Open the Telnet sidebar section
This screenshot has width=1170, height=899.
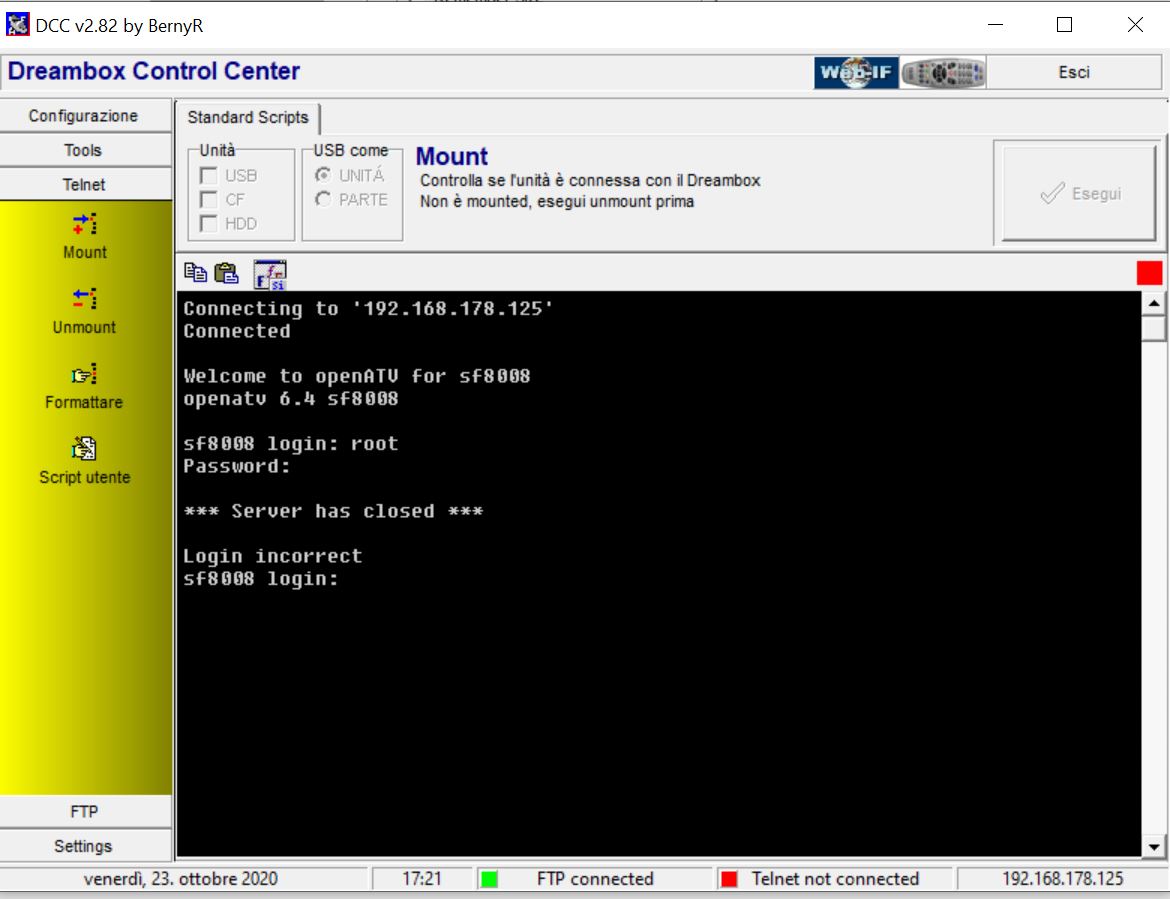click(x=86, y=184)
